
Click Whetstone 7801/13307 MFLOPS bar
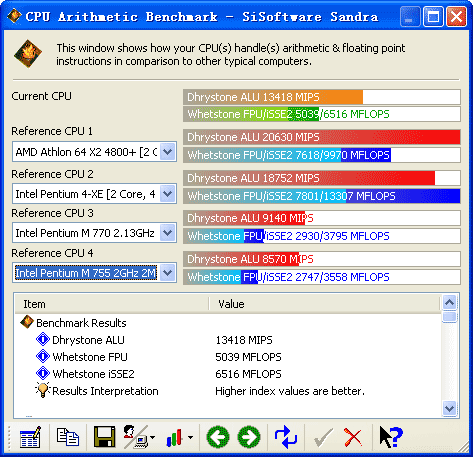(322, 196)
